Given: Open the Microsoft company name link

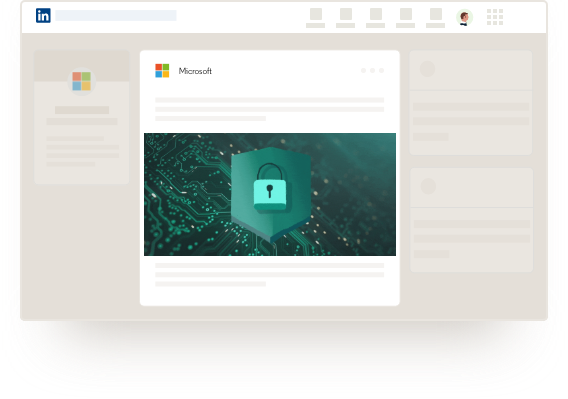Looking at the screenshot, I should click(x=195, y=71).
